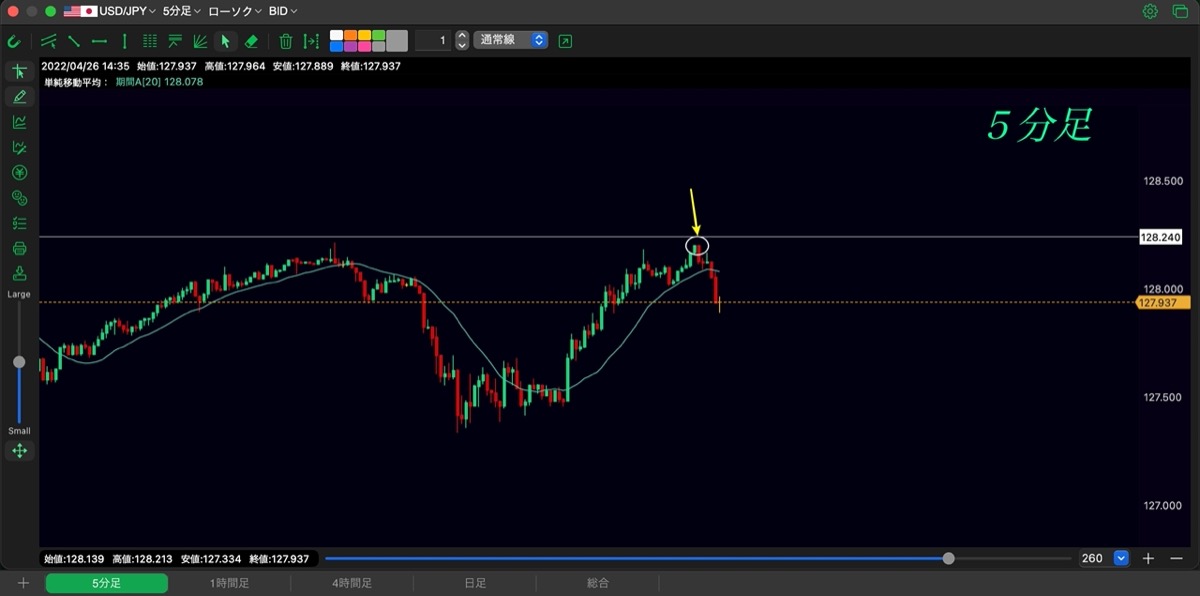The height and width of the screenshot is (596, 1200).
Task: Choose the horizontal line tool
Action: click(99, 42)
